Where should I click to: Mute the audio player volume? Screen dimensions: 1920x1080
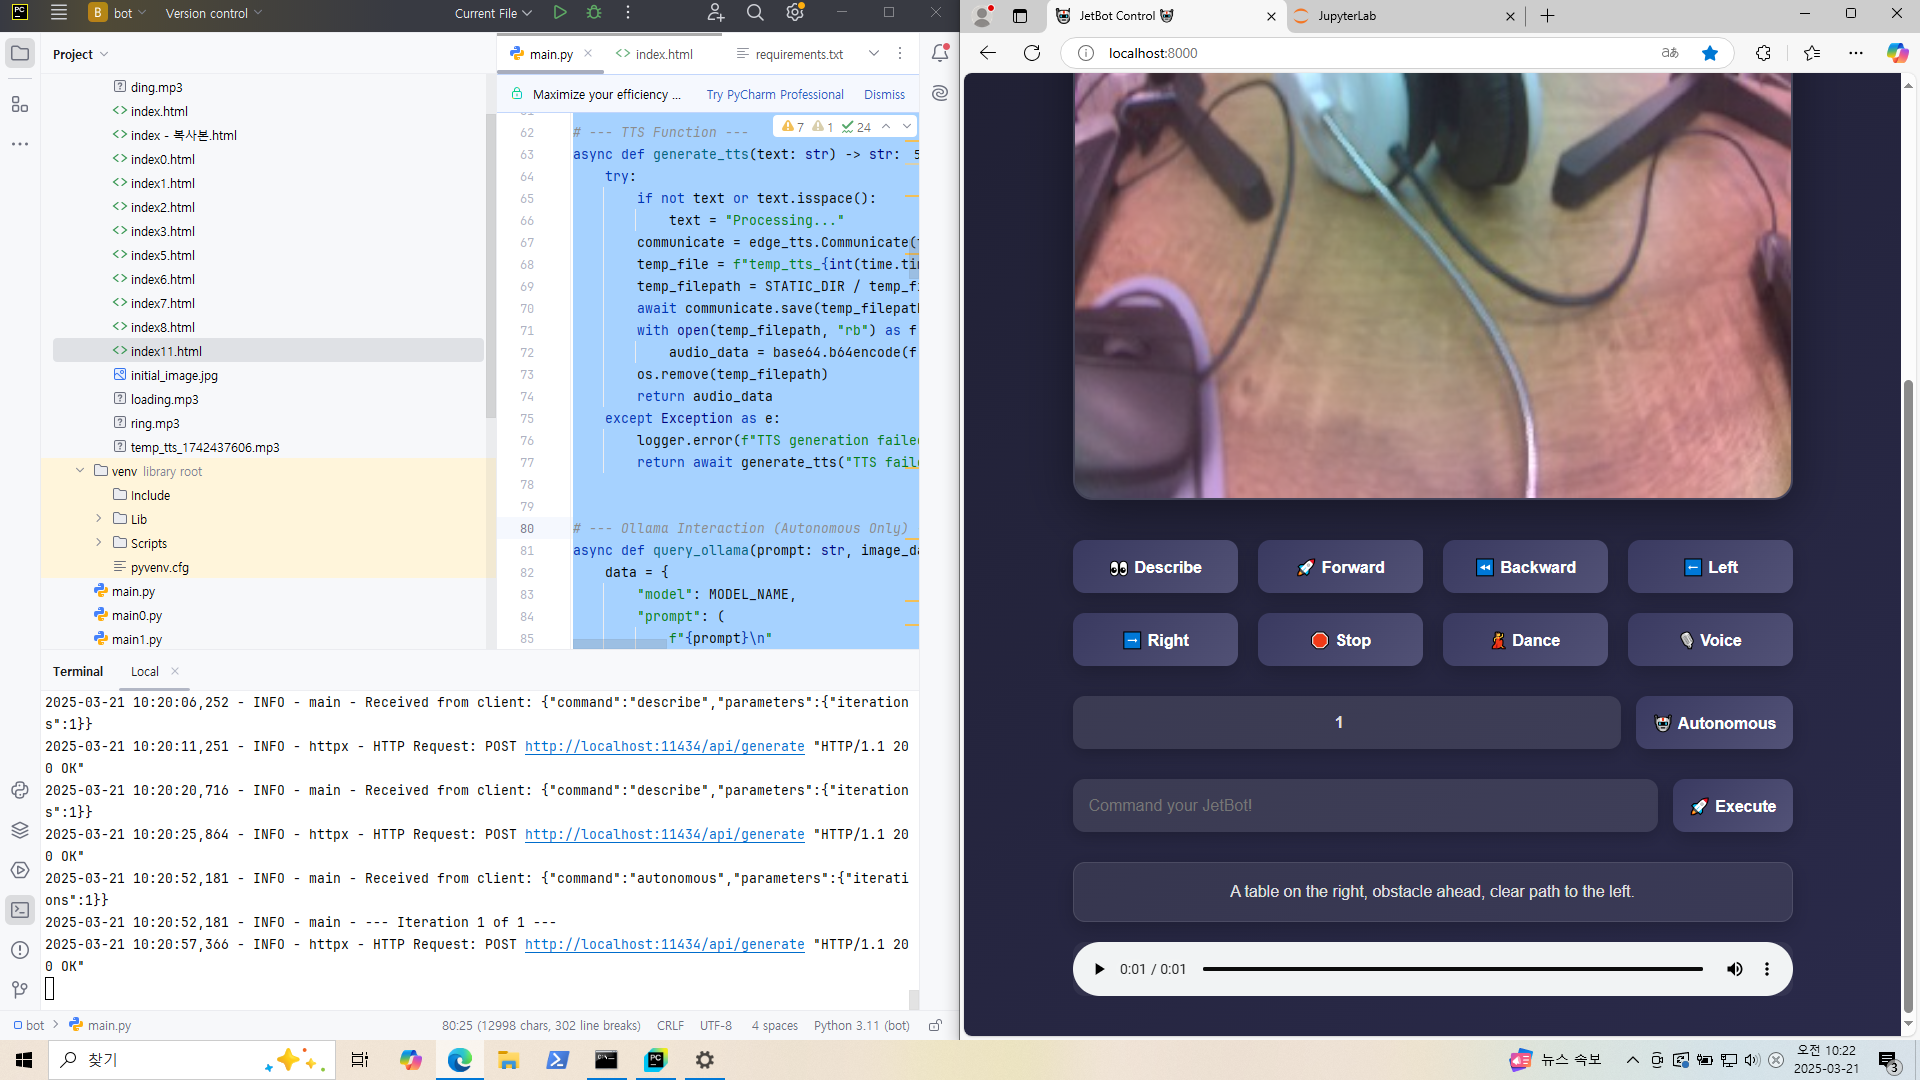[x=1735, y=969]
